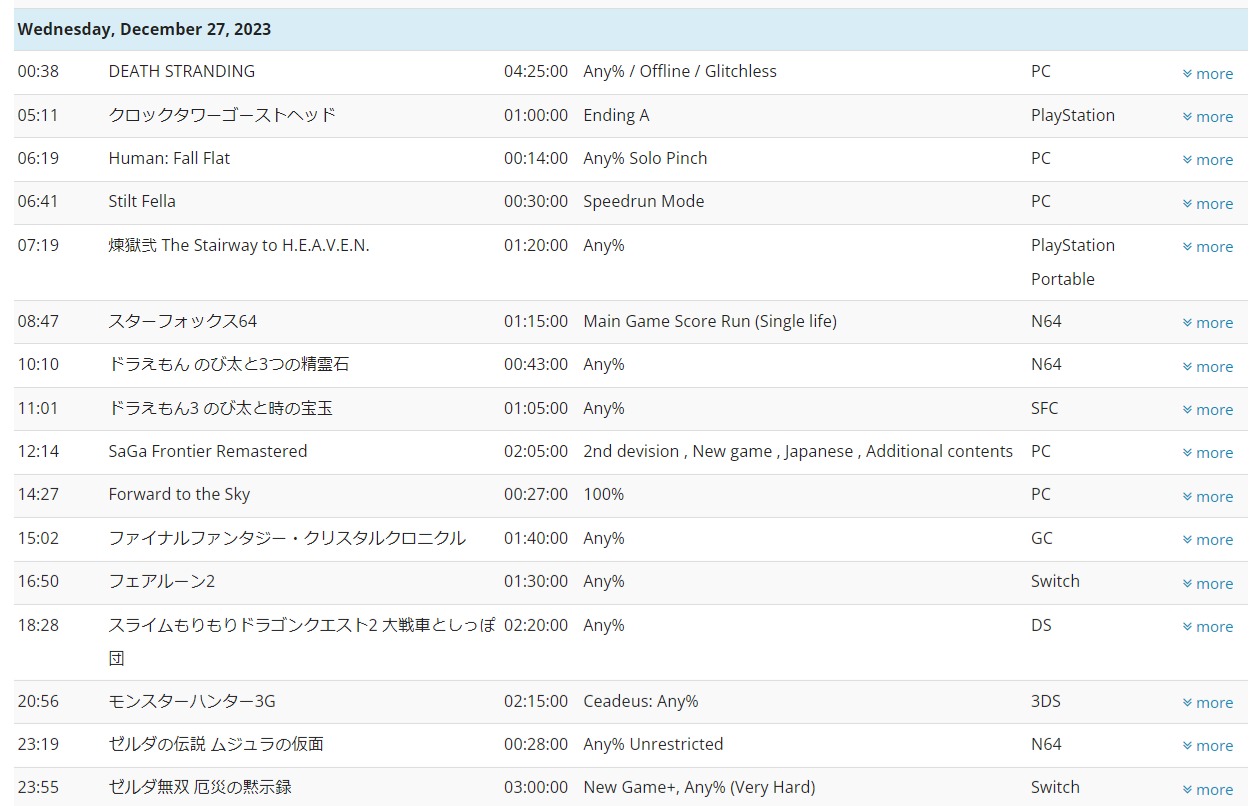This screenshot has width=1254, height=806.
Task: Open more details for ゼルダ無双 厄災の黙示録
Action: click(x=1207, y=789)
